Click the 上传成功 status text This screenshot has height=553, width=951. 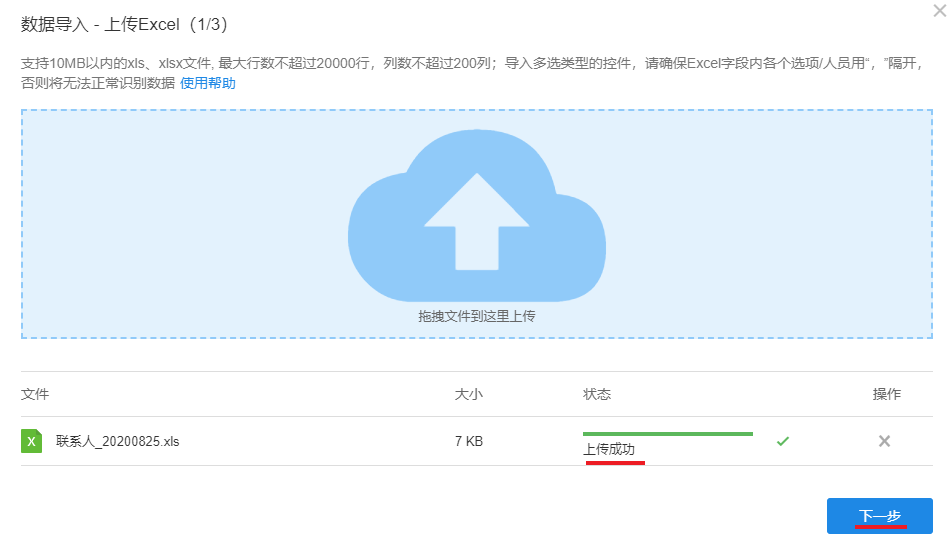(609, 450)
